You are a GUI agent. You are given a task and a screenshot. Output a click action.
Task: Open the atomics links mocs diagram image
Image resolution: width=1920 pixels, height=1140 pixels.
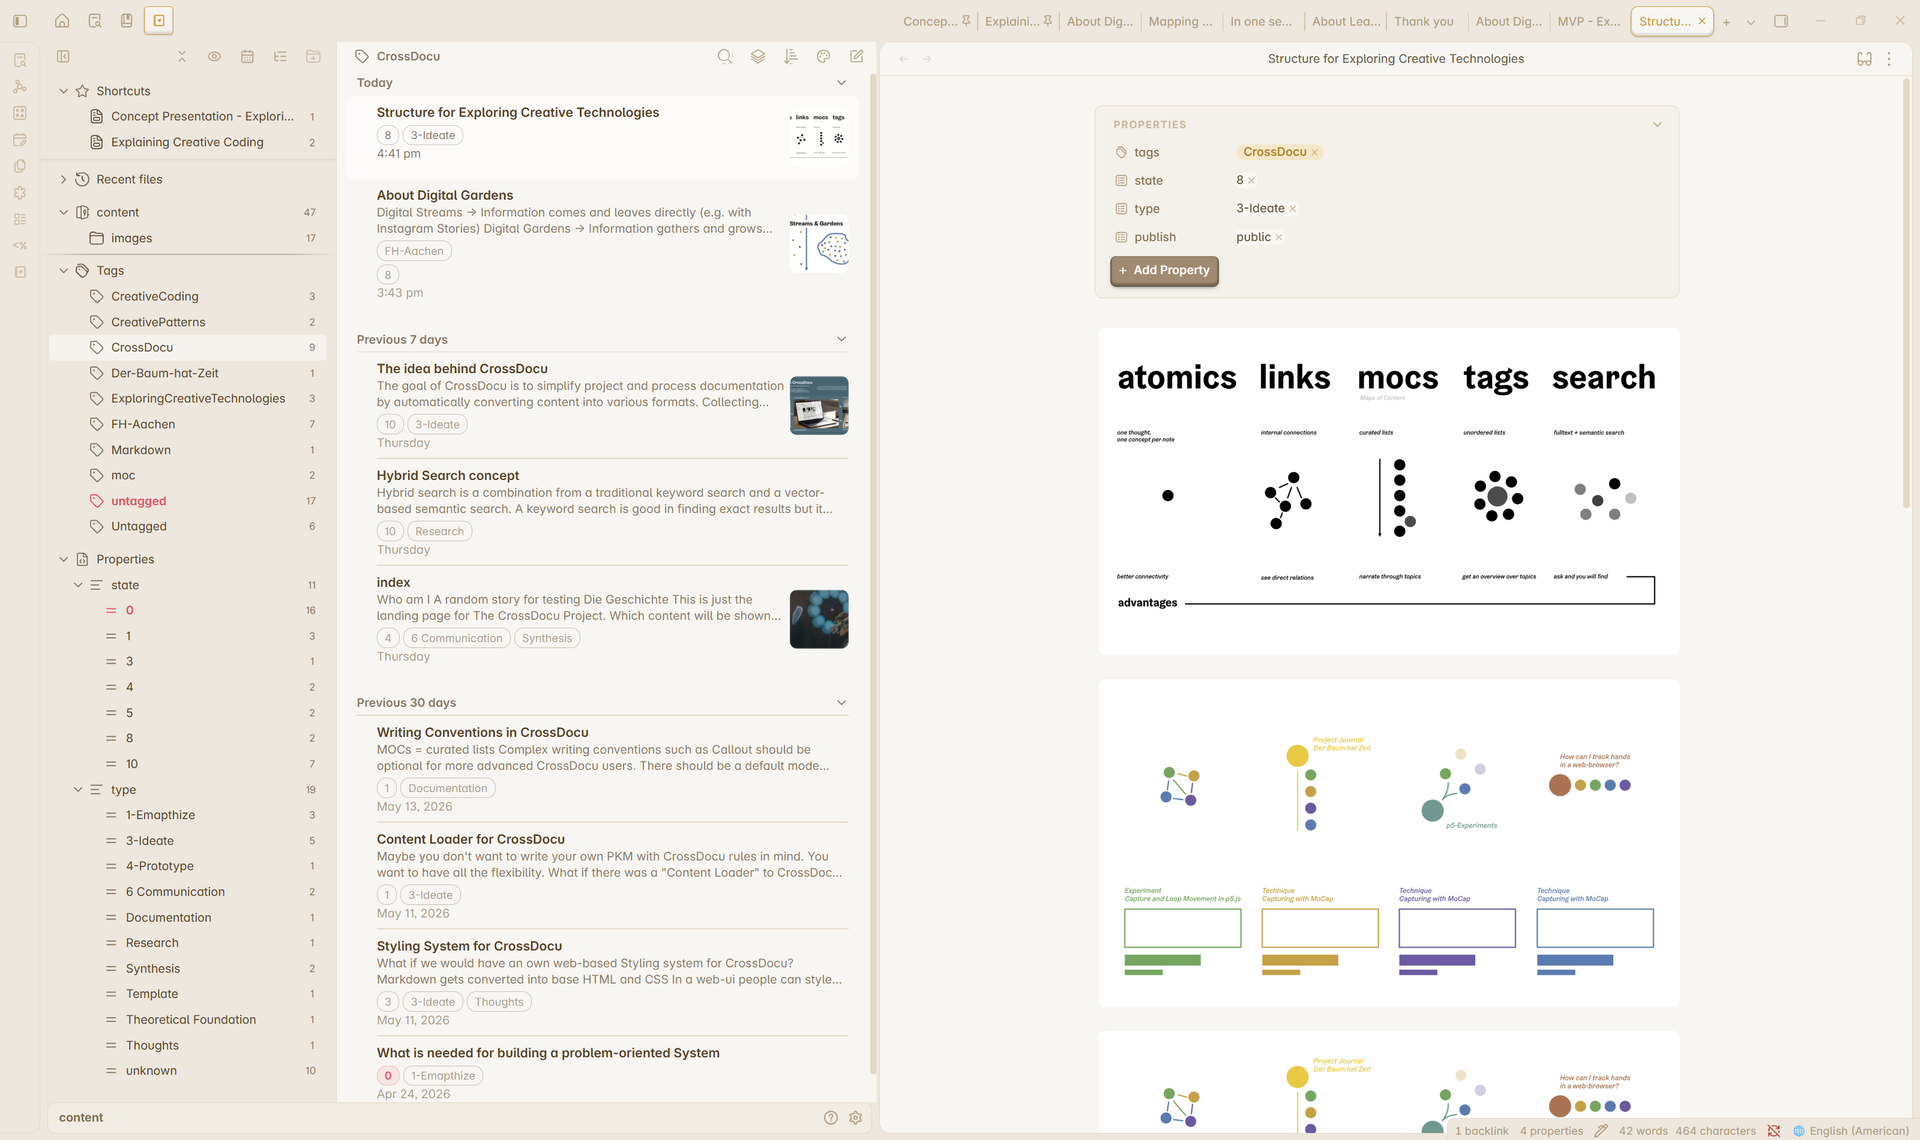point(1388,491)
